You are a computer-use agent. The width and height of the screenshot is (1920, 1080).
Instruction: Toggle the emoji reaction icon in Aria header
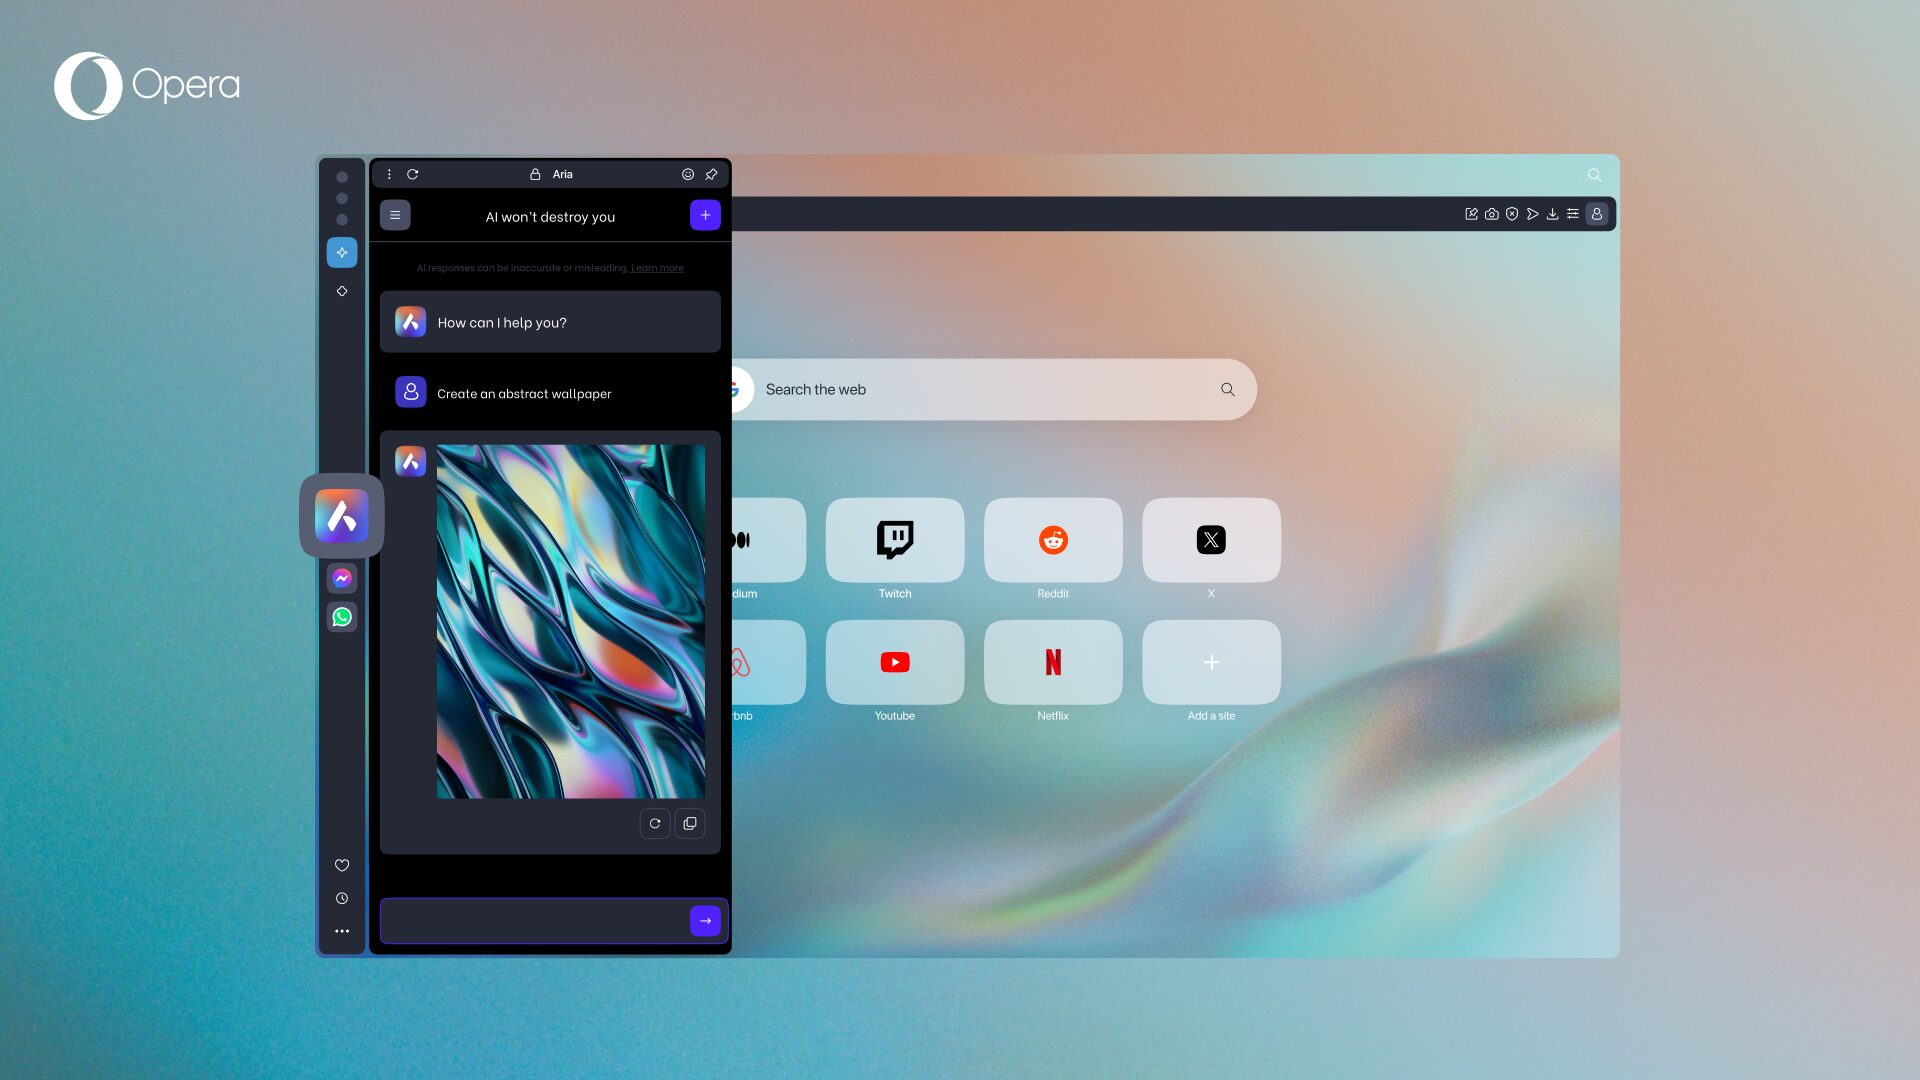pos(688,174)
